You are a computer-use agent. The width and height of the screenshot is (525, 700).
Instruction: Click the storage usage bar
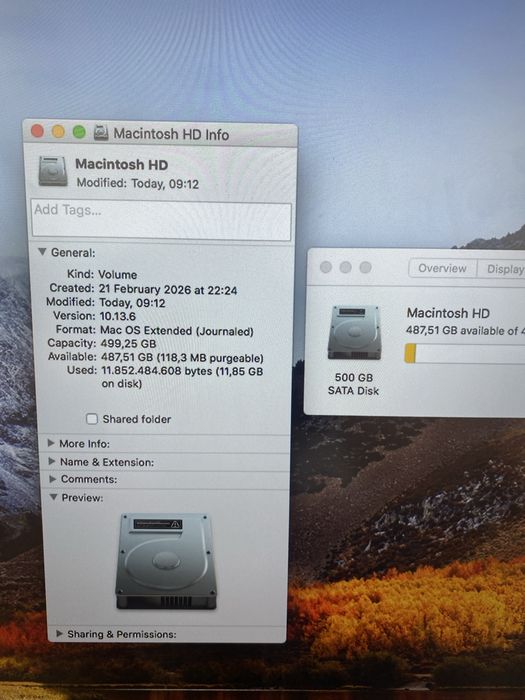465,353
